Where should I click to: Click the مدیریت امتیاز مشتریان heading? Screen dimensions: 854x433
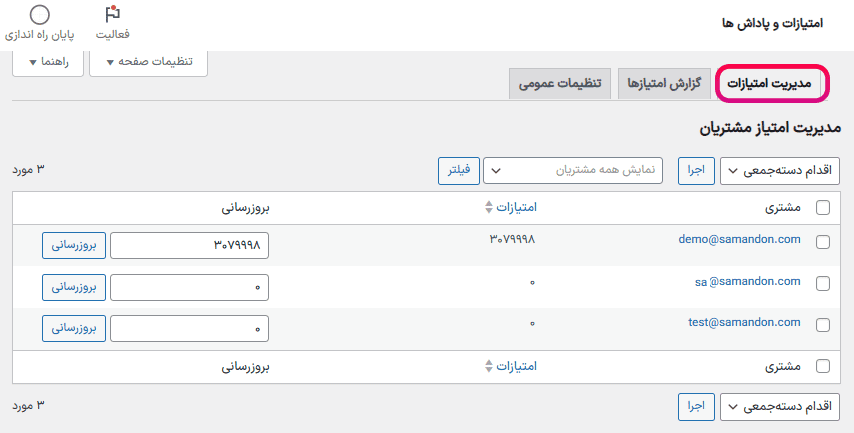coord(770,128)
